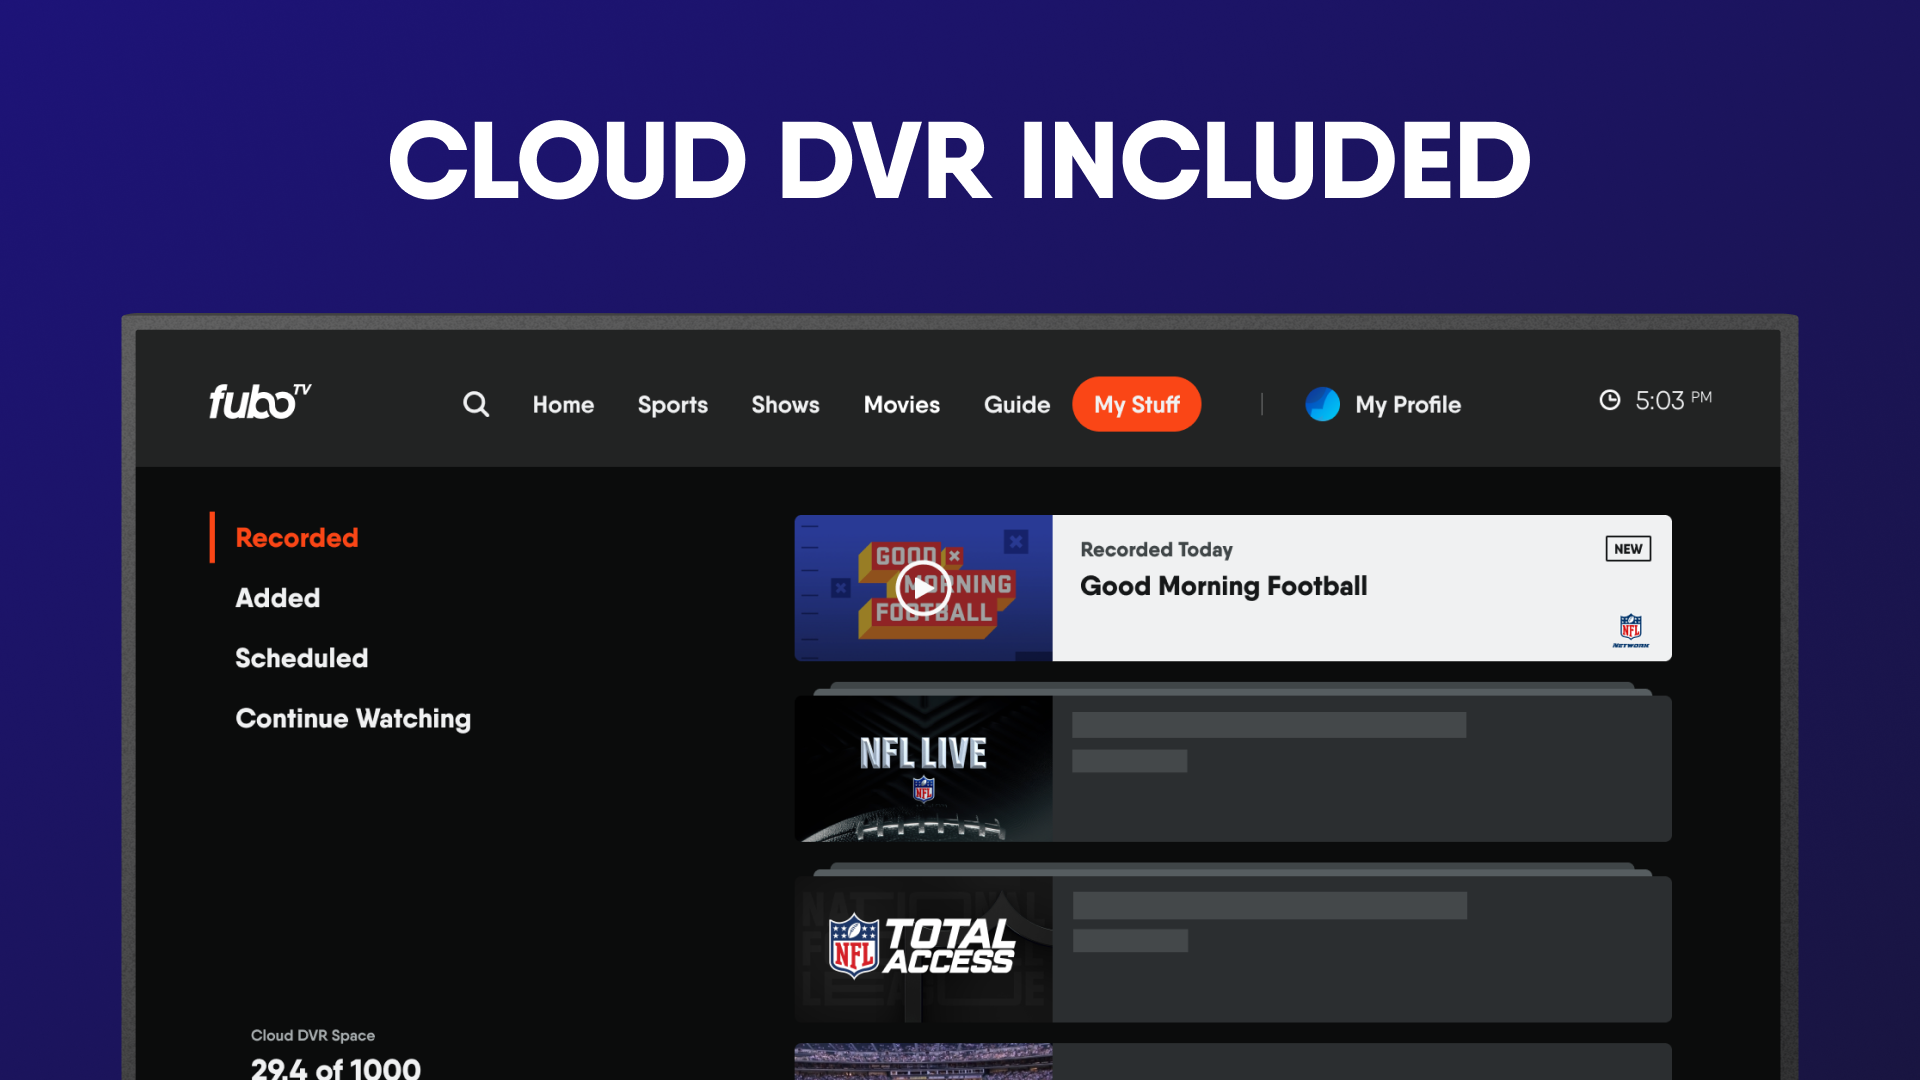1920x1080 pixels.
Task: Click the blue profile avatar icon
Action: coord(1322,404)
